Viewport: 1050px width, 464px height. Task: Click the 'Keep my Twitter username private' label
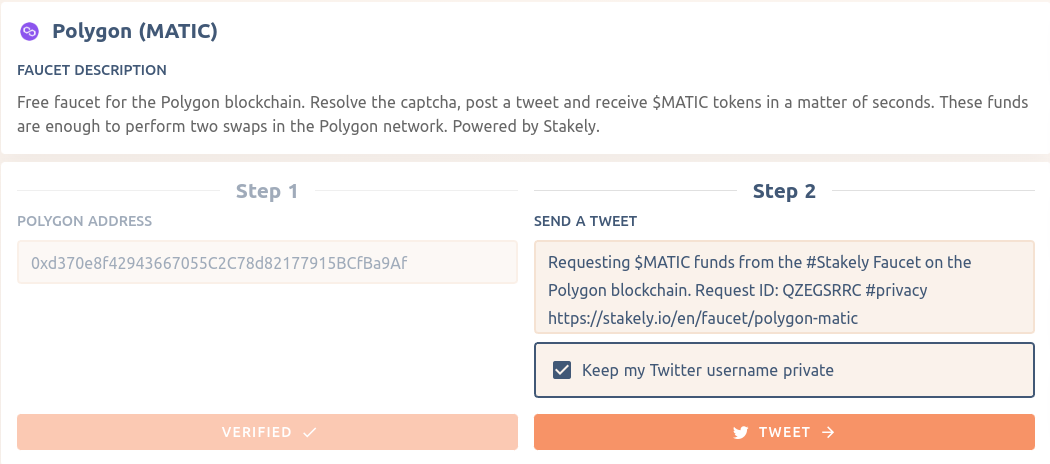[707, 371]
